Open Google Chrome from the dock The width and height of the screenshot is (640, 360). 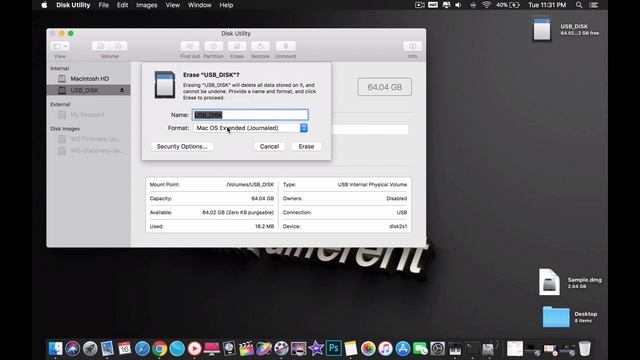(x=160, y=348)
